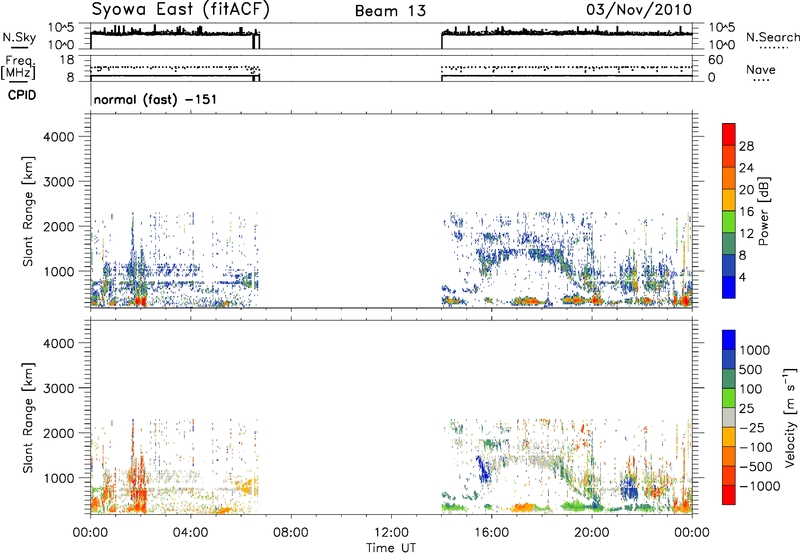Screen dimensions: 800x554
Task: Click the 'Syowa East (fitACF)' plot title
Action: pos(181,10)
